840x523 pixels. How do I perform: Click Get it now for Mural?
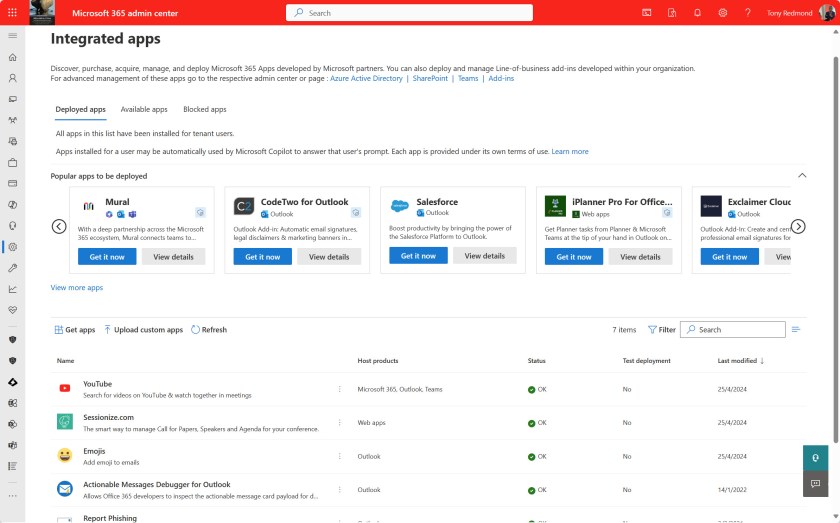[107, 257]
